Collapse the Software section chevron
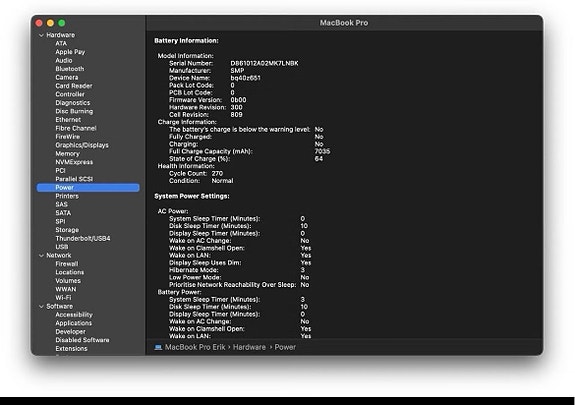Screen dimensions: 575x405 (x=41, y=306)
